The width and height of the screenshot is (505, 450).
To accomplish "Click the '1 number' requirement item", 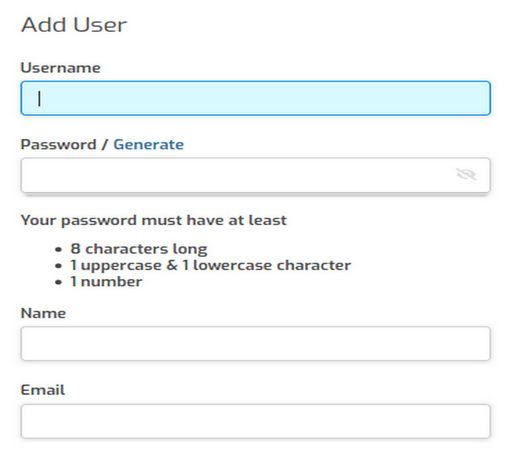I will click(106, 282).
